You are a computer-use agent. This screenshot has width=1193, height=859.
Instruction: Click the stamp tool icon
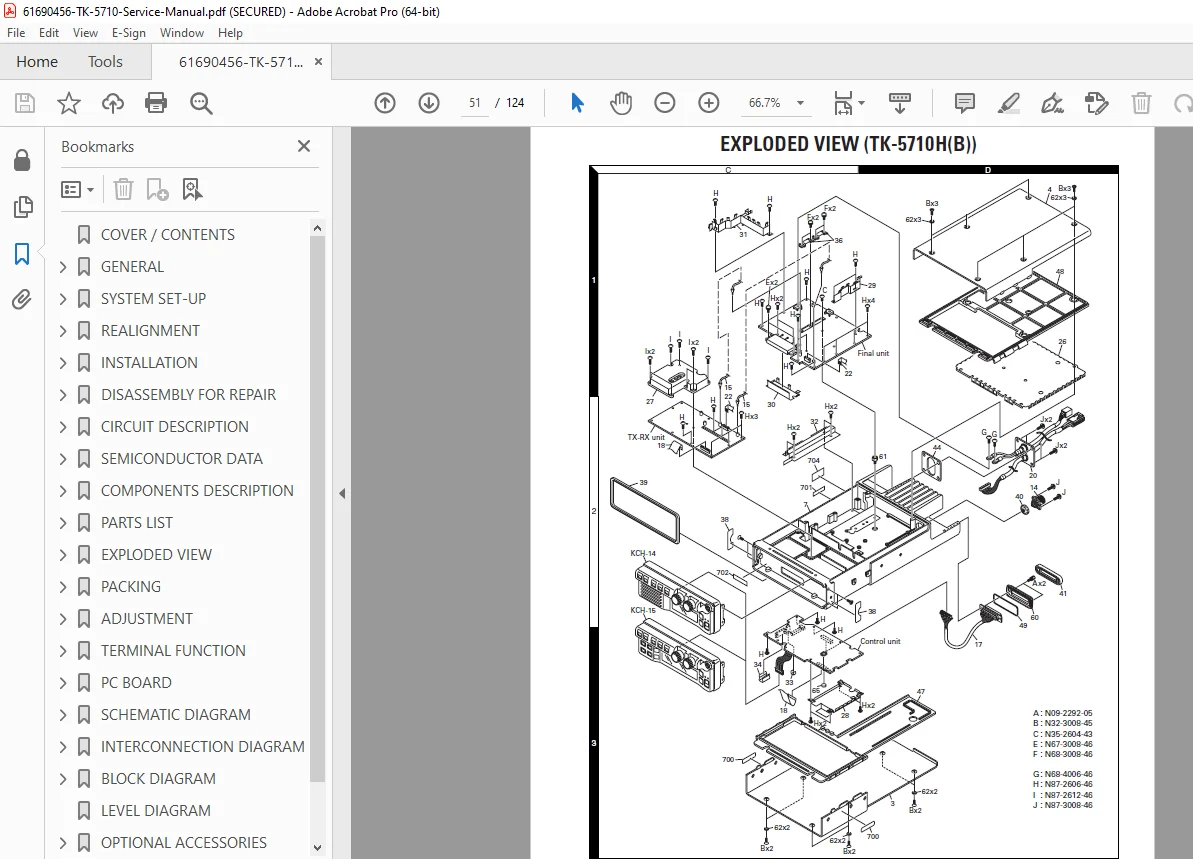coord(1096,103)
